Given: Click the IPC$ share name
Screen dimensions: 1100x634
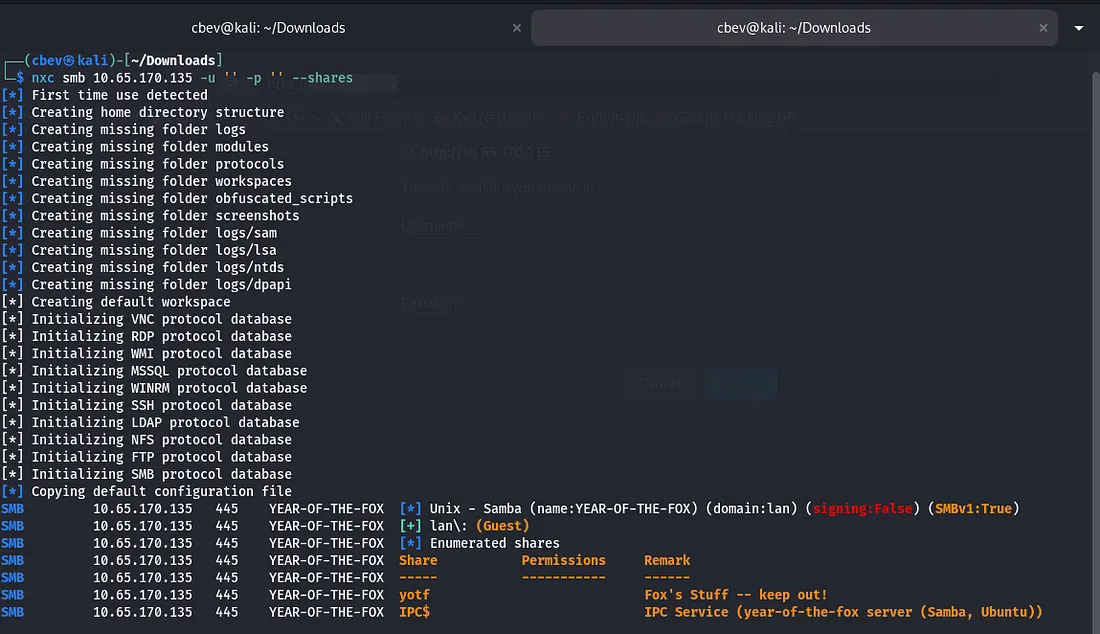Looking at the screenshot, I should [415, 612].
